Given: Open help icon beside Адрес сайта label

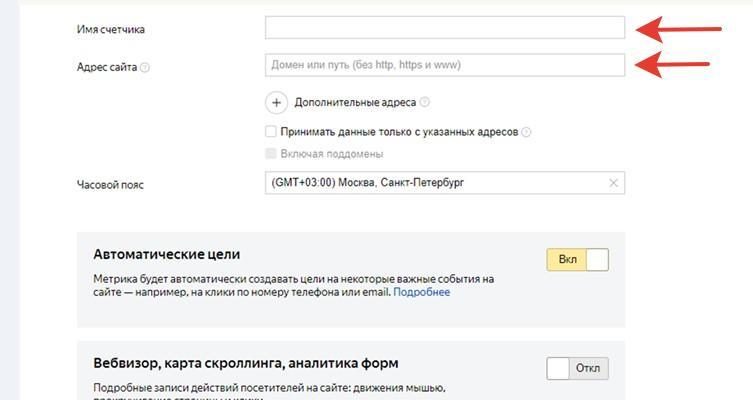Looking at the screenshot, I should pyautogui.click(x=145, y=68).
